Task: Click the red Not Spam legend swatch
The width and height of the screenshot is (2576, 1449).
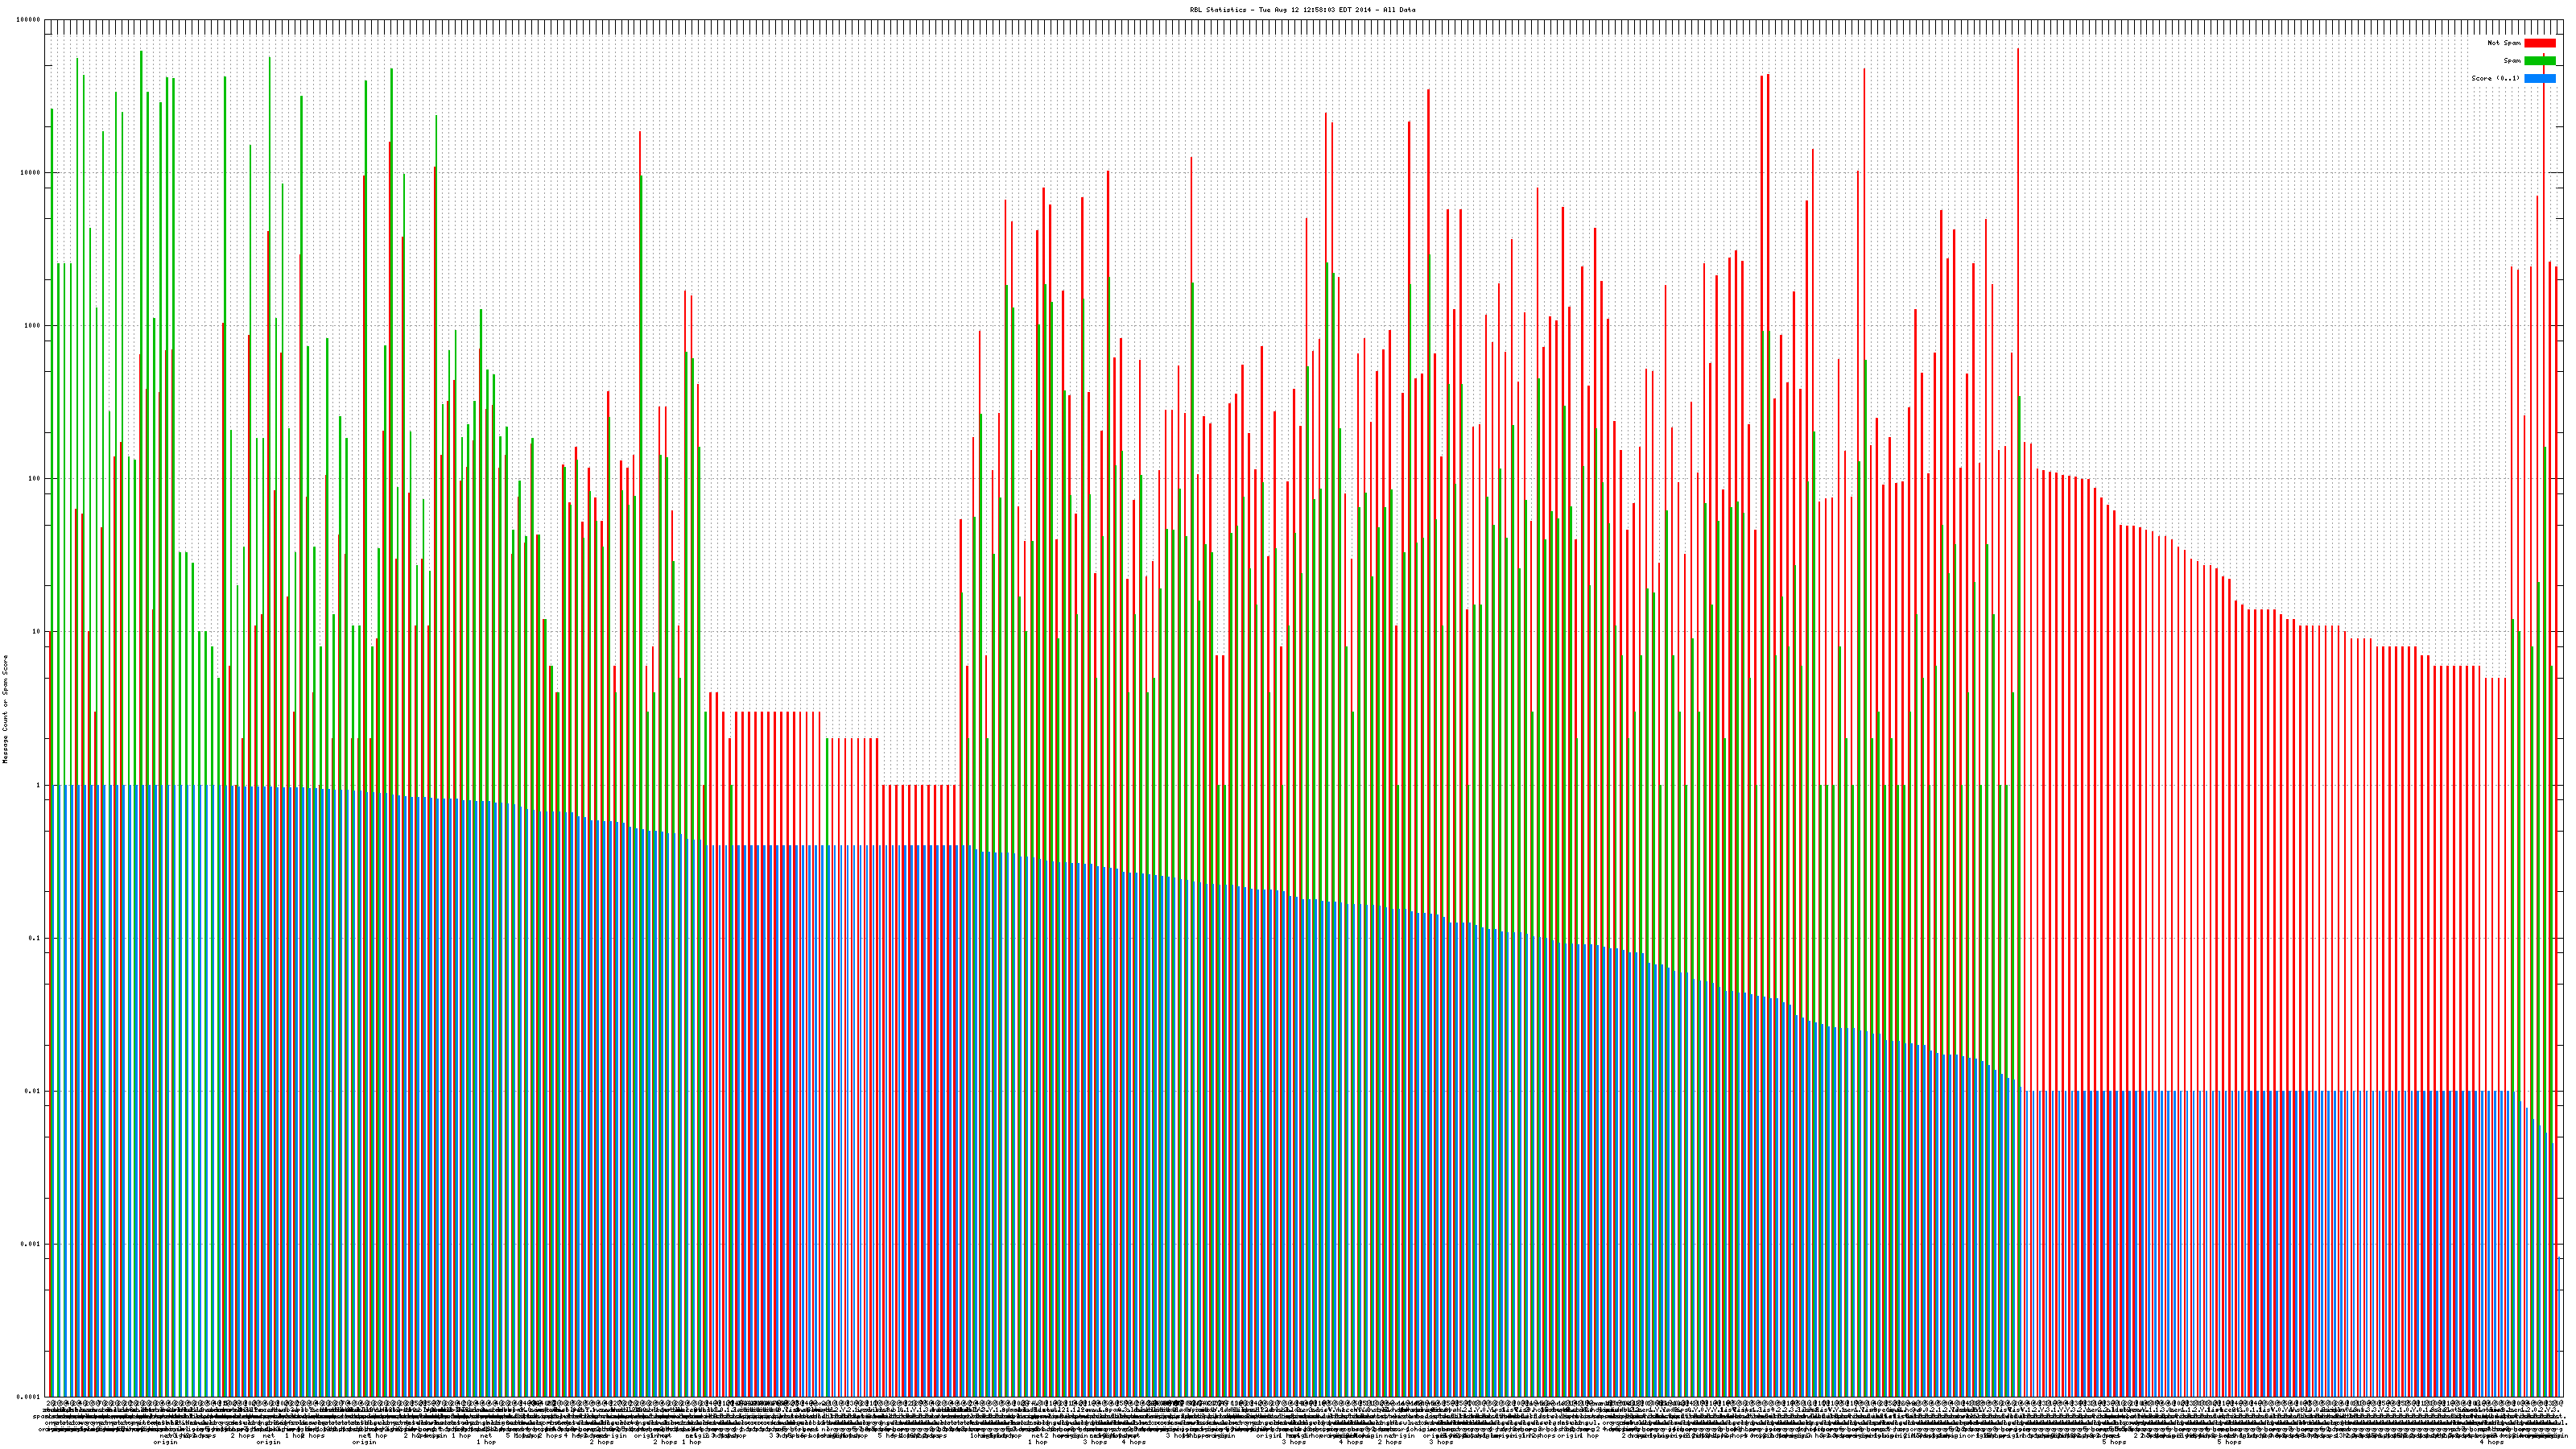Action: (x=2539, y=43)
